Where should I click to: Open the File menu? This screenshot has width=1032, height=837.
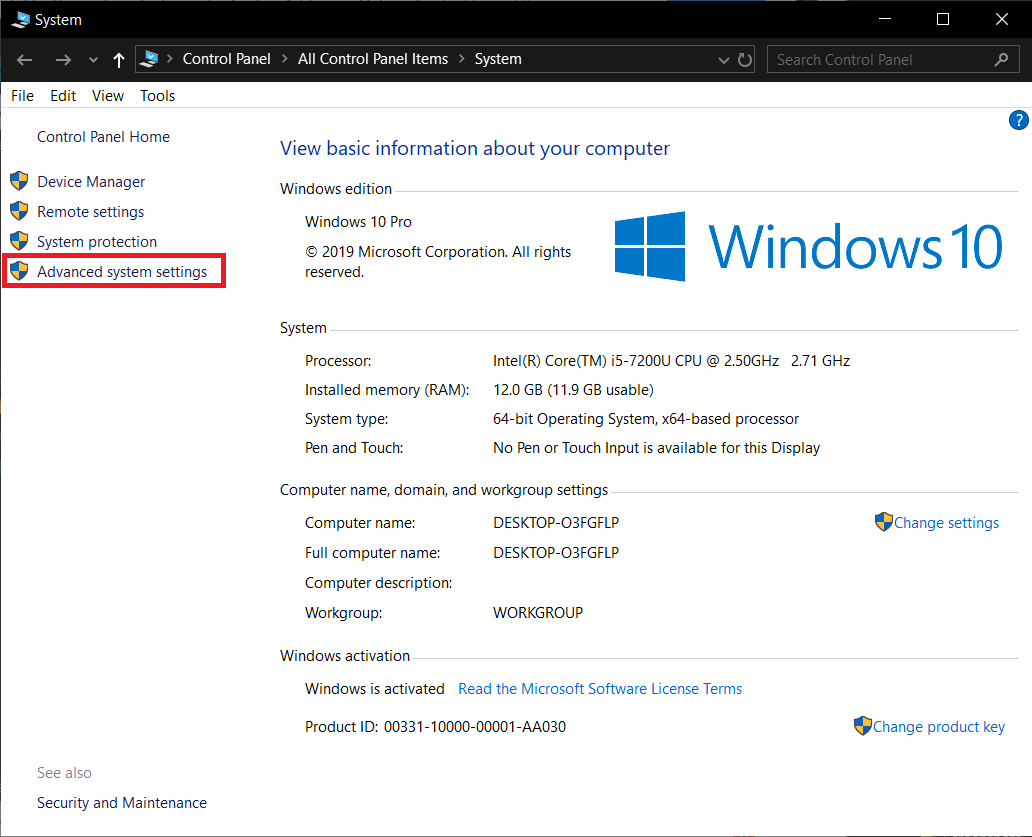21,95
